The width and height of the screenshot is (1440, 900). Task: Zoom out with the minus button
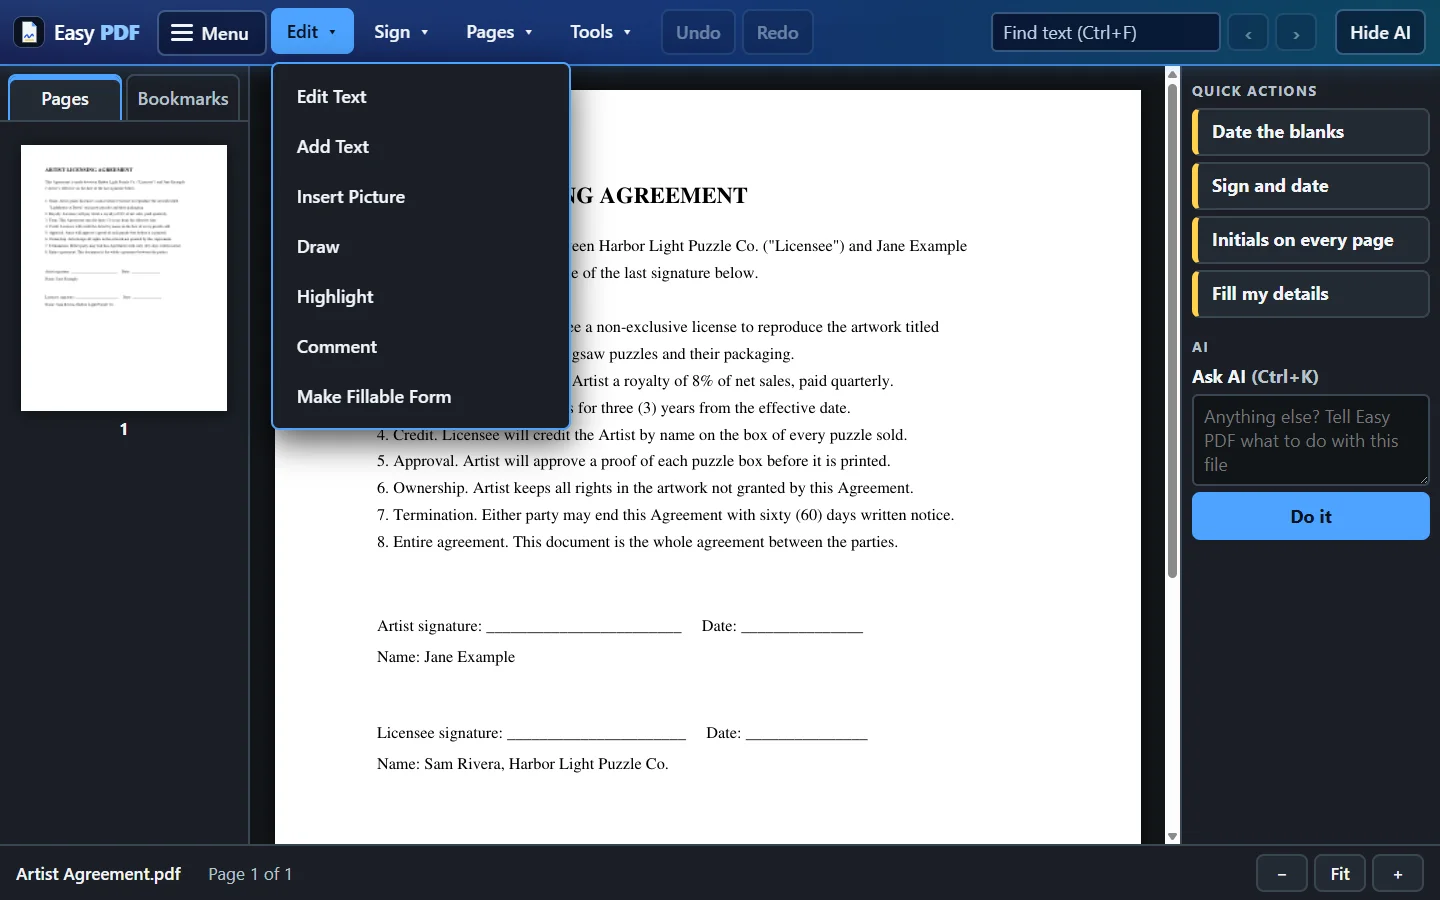click(x=1282, y=874)
